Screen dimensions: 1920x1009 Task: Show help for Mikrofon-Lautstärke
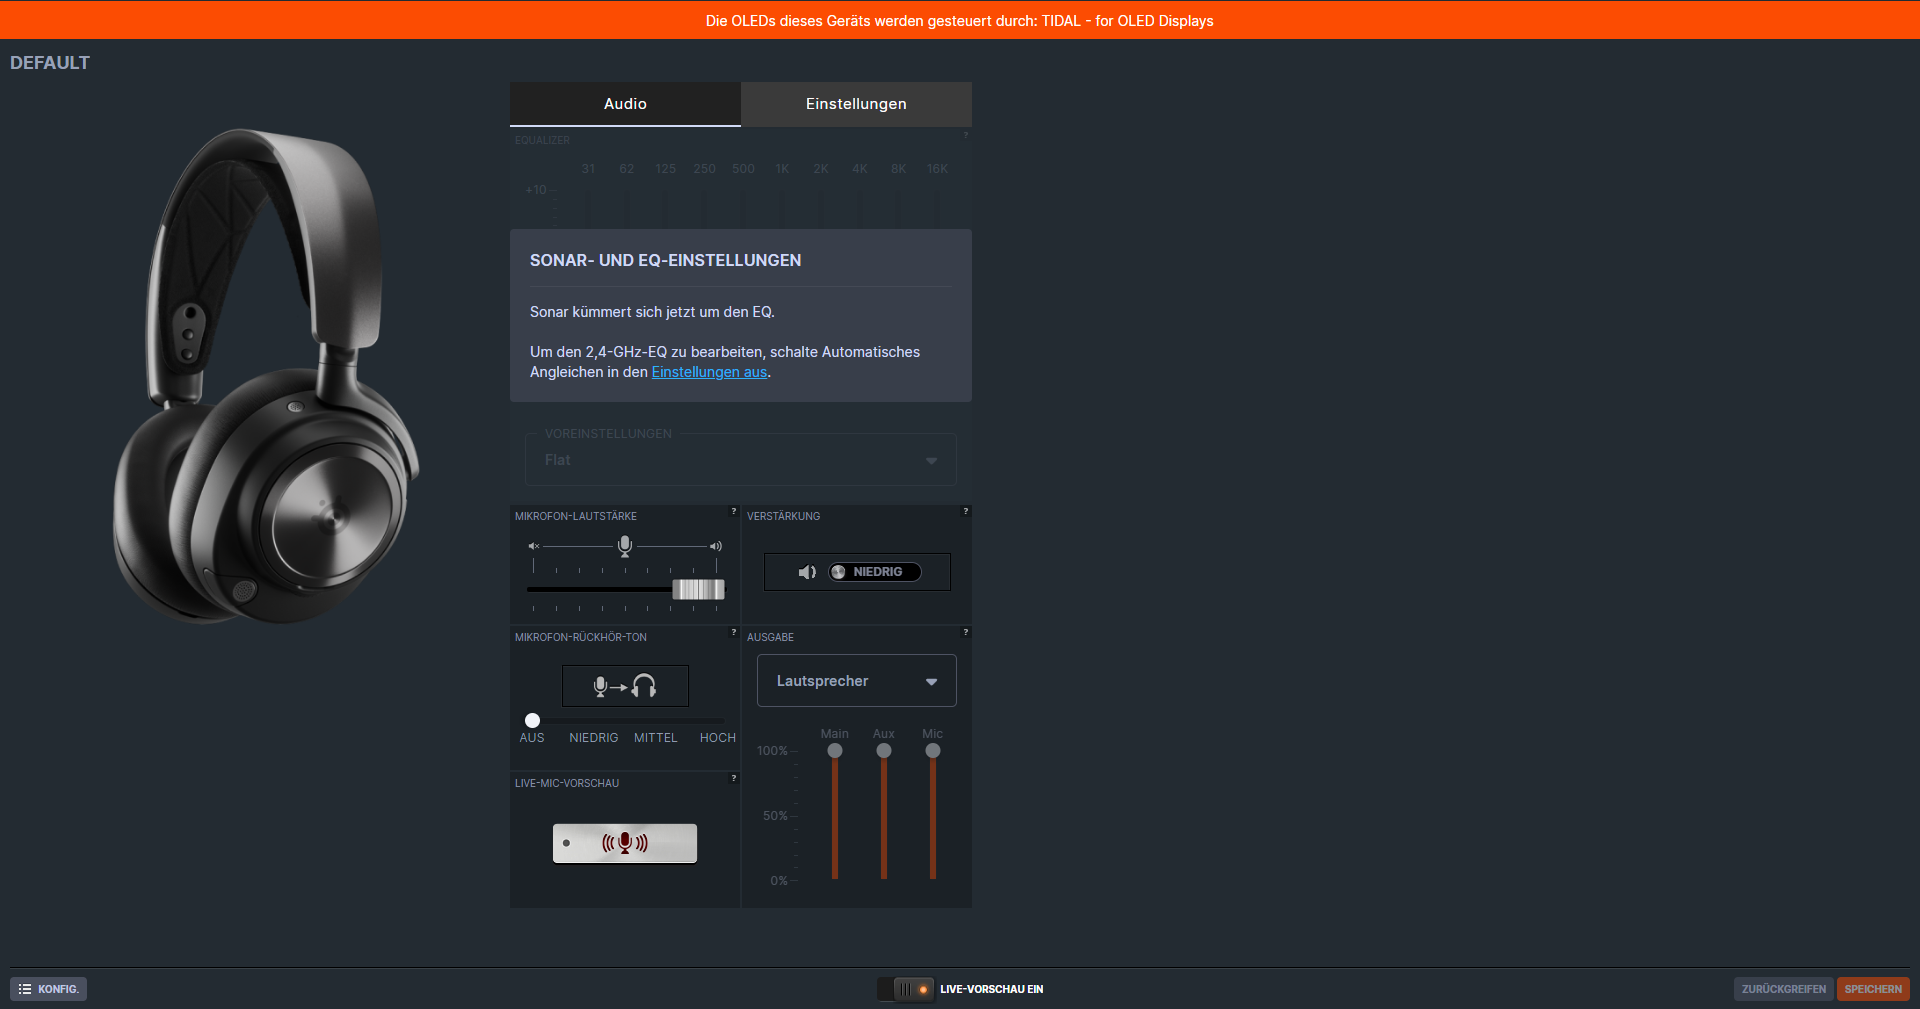734,511
